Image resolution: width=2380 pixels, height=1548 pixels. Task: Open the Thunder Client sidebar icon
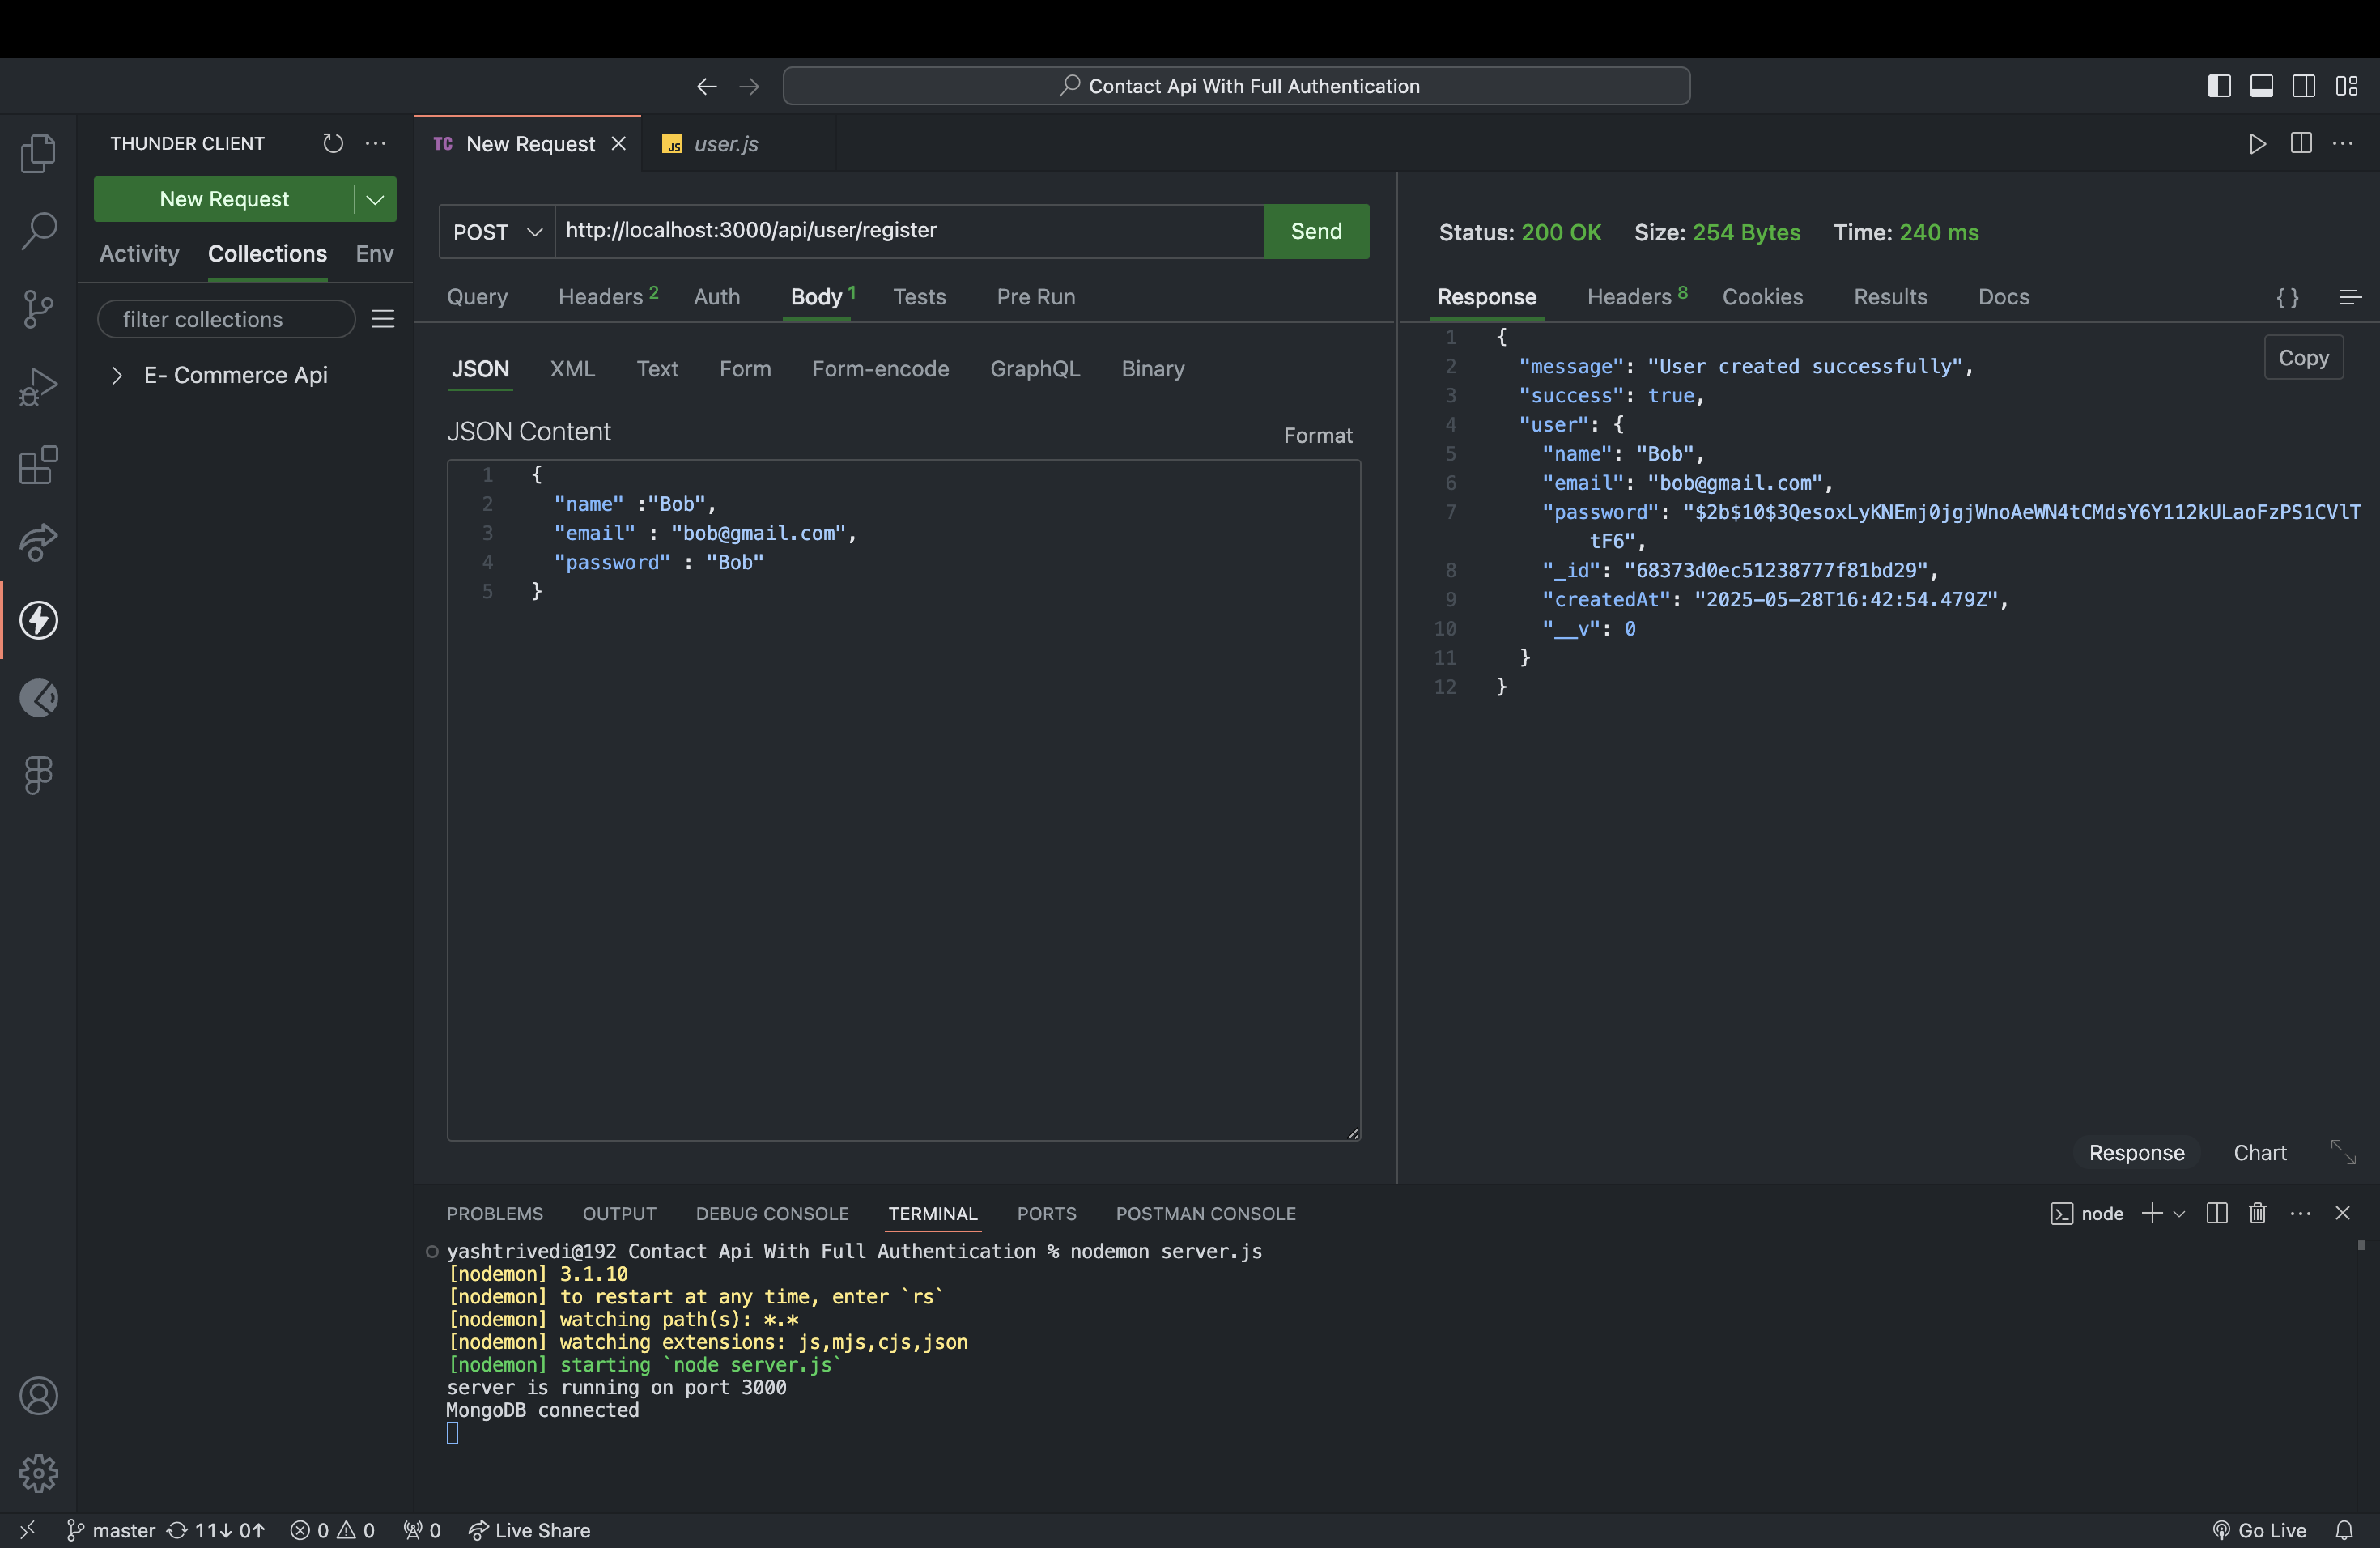39,620
